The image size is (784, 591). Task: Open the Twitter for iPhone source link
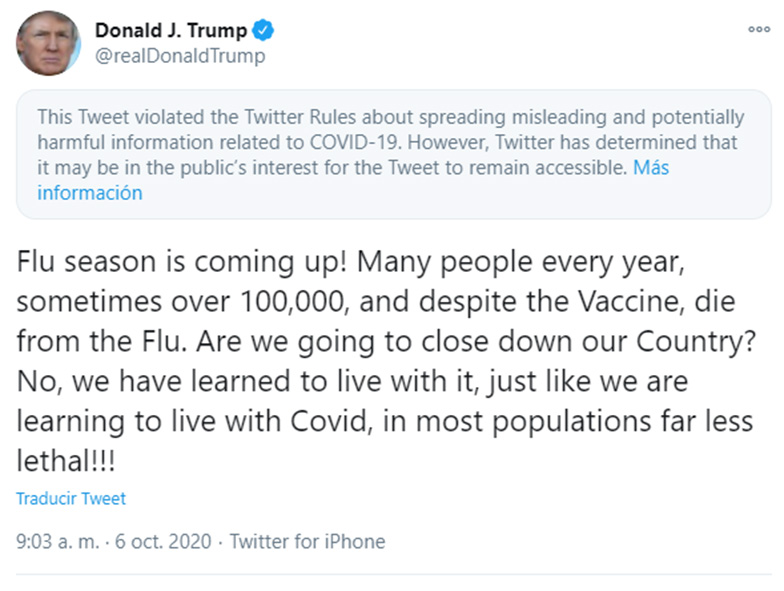[x=307, y=542]
